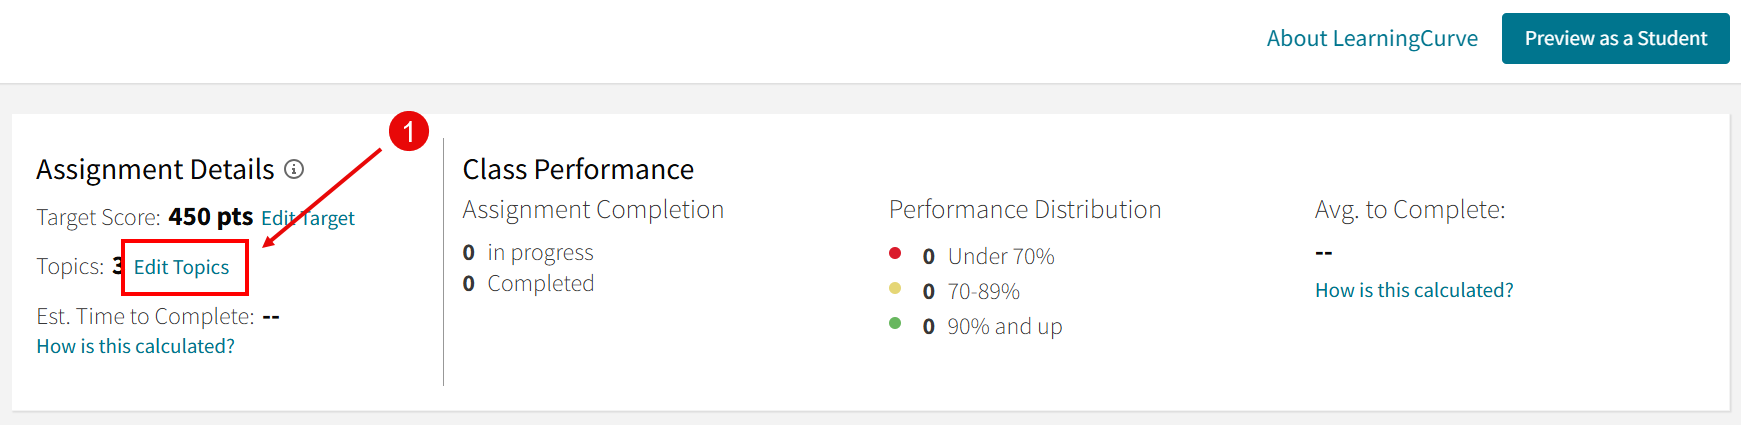Click the Class Performance heading
Viewport: 1741px width, 425px height.
578,169
